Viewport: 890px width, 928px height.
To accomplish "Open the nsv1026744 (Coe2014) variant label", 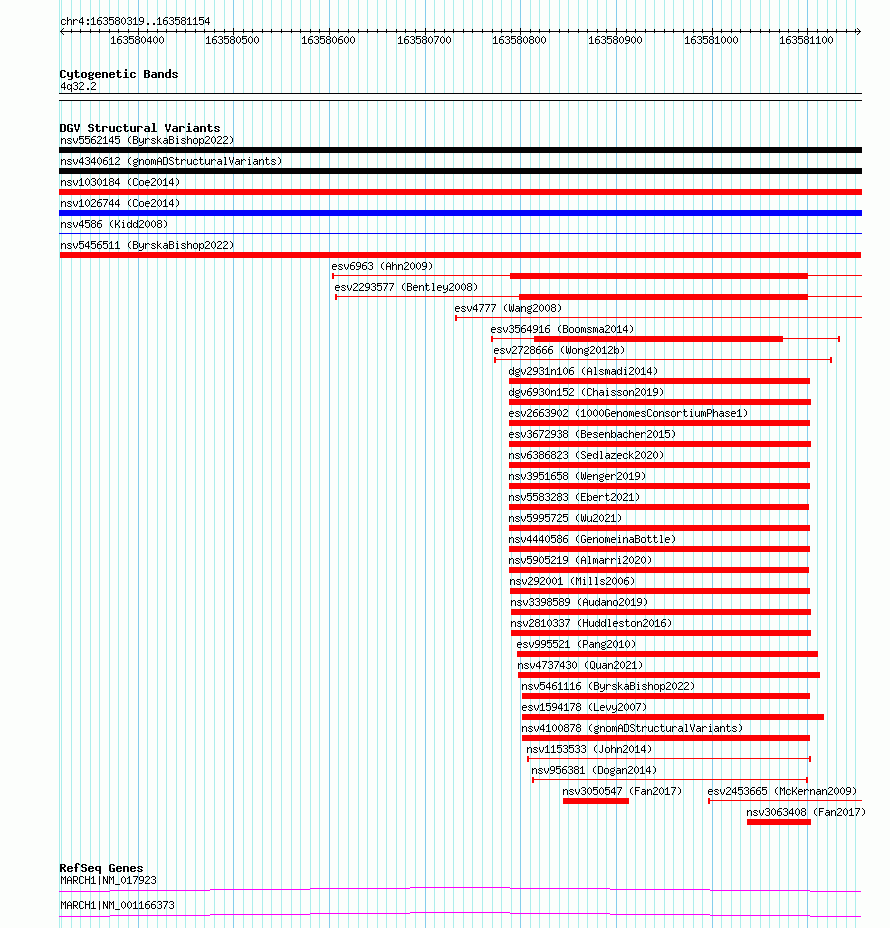I will [120, 203].
